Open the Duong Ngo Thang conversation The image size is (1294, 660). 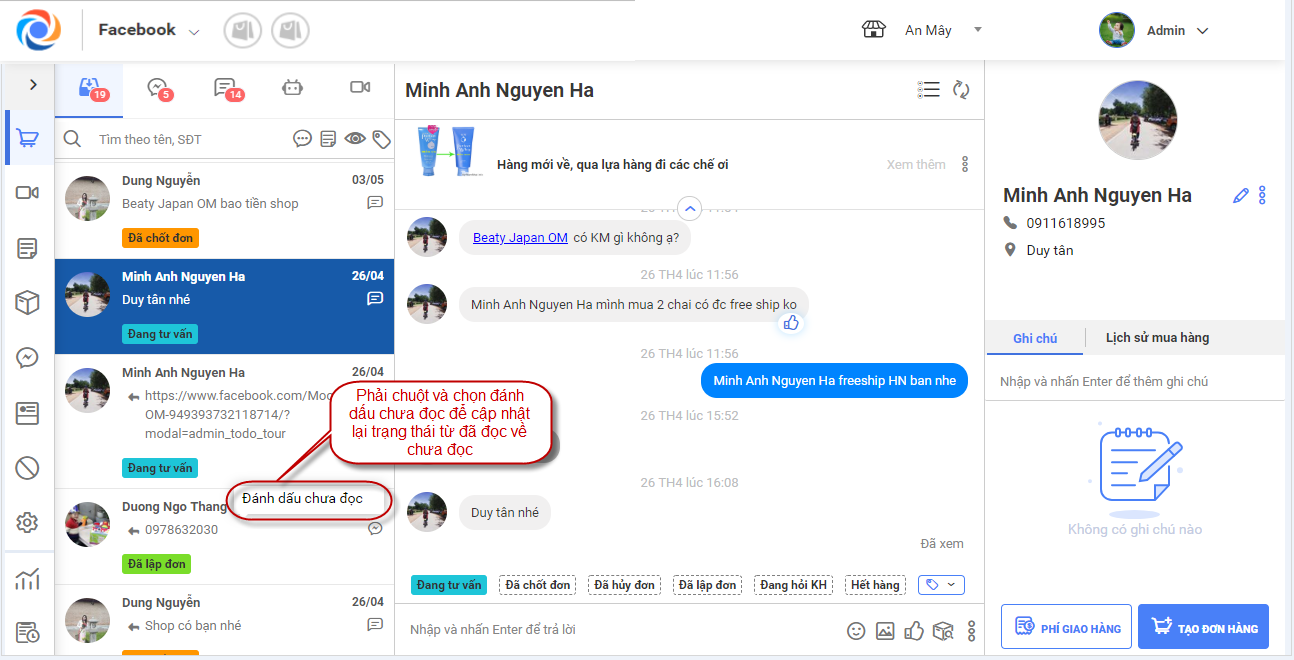coord(225,537)
